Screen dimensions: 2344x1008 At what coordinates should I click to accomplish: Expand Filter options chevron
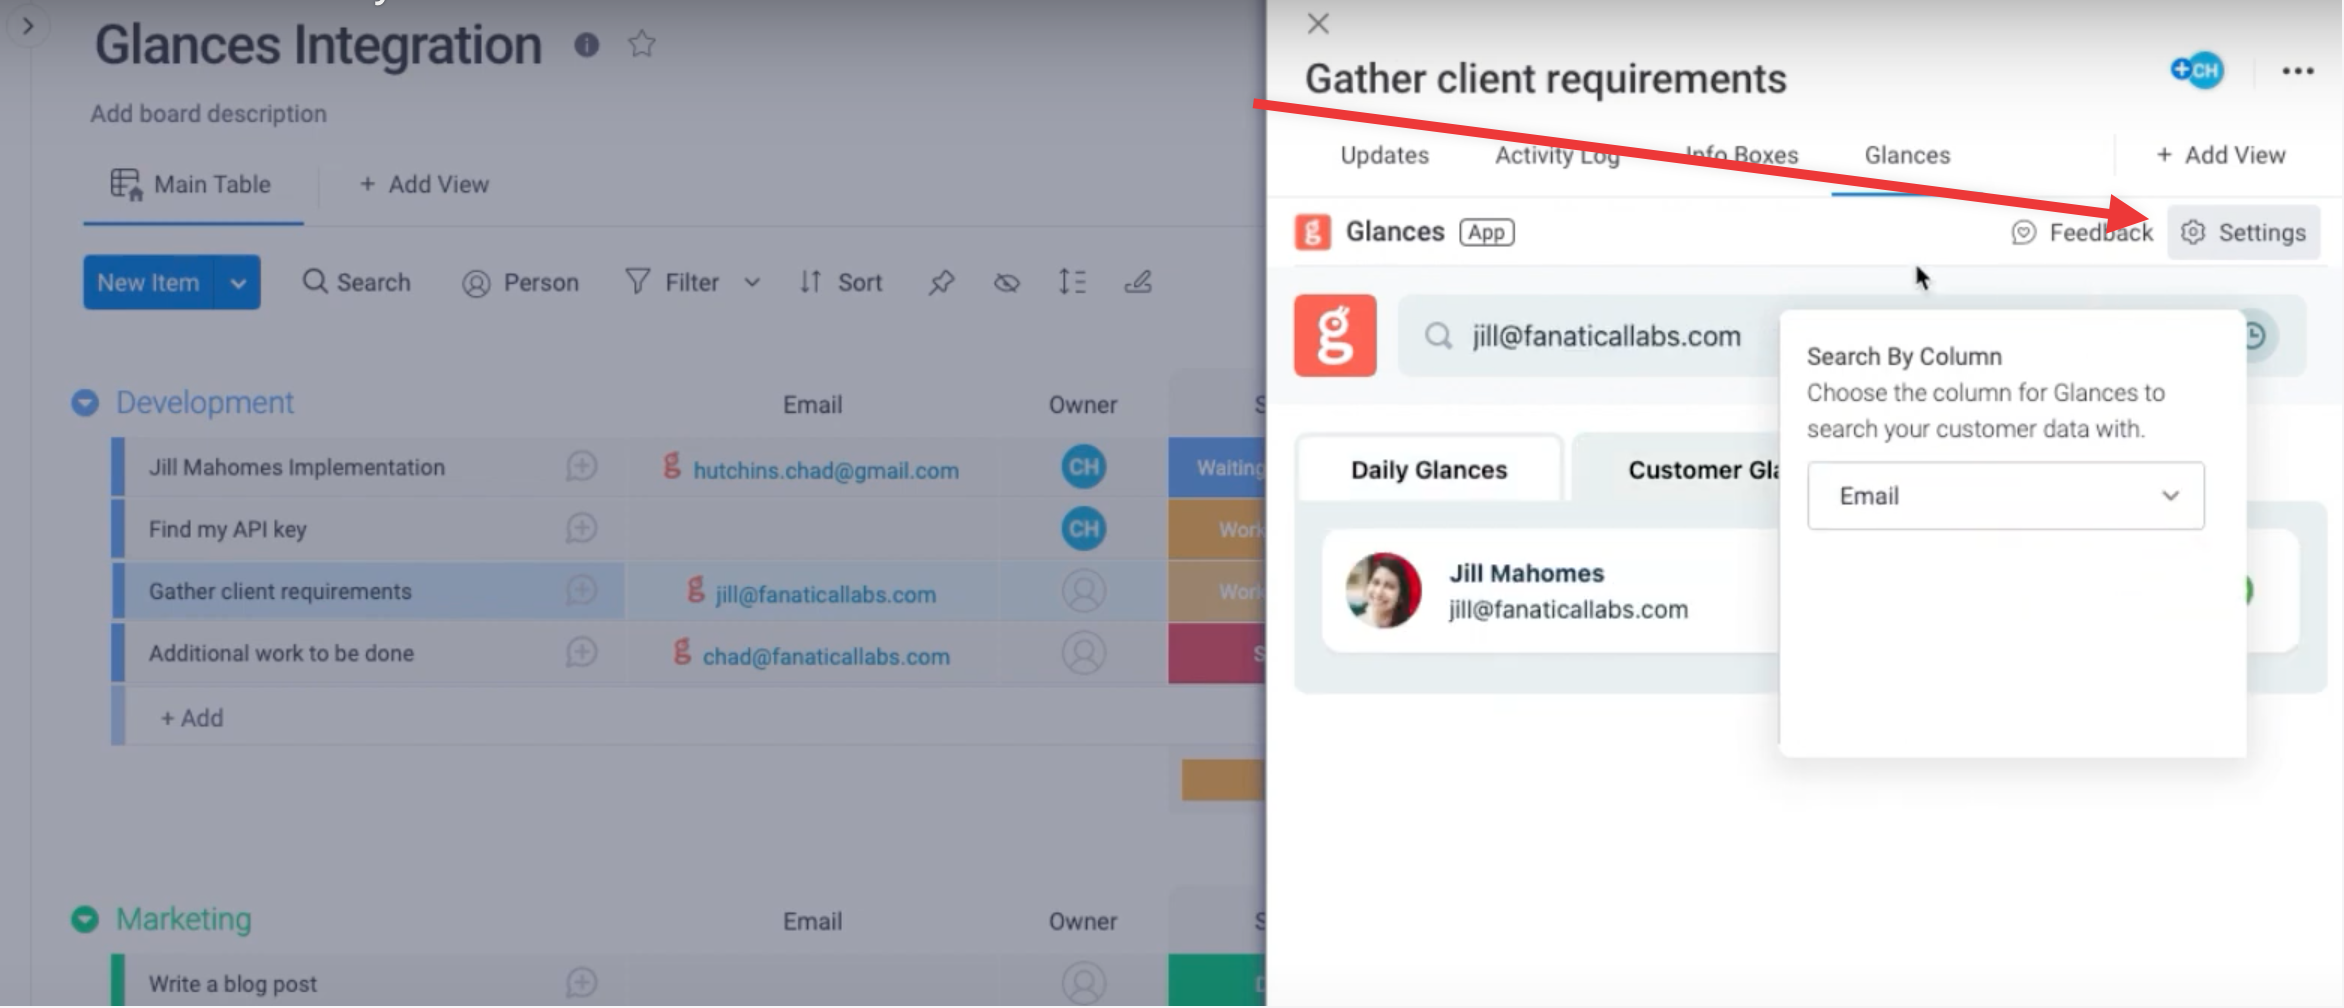752,283
